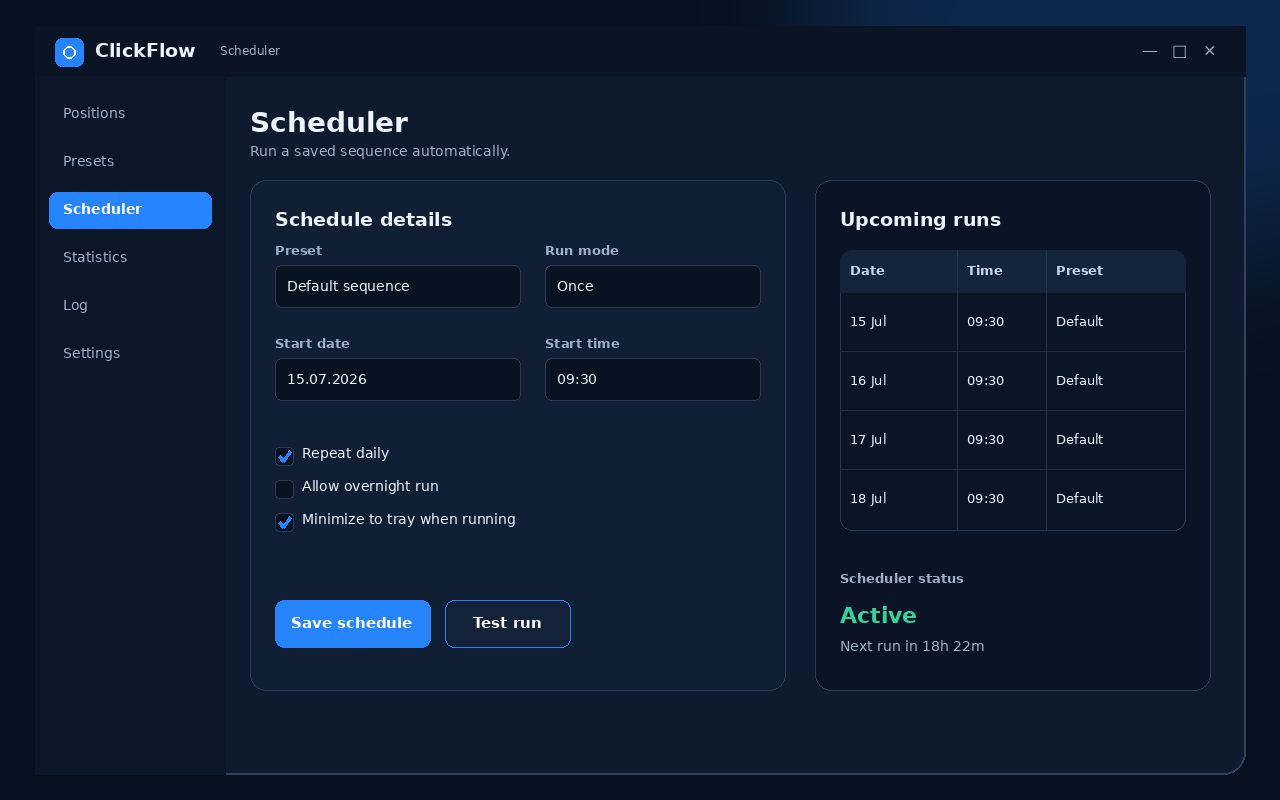Image resolution: width=1280 pixels, height=800 pixels.
Task: Click the Active scheduler status text
Action: pyautogui.click(x=878, y=616)
